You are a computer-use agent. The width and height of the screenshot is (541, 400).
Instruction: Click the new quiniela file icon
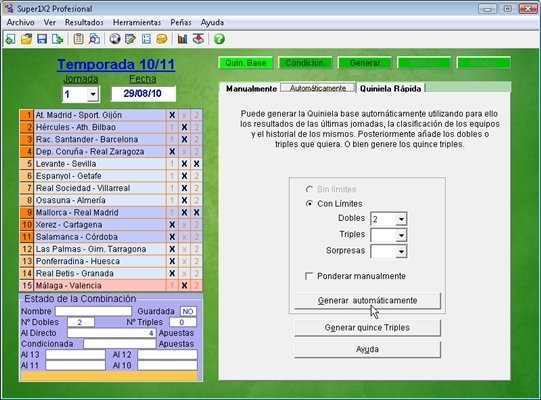tap(10, 39)
